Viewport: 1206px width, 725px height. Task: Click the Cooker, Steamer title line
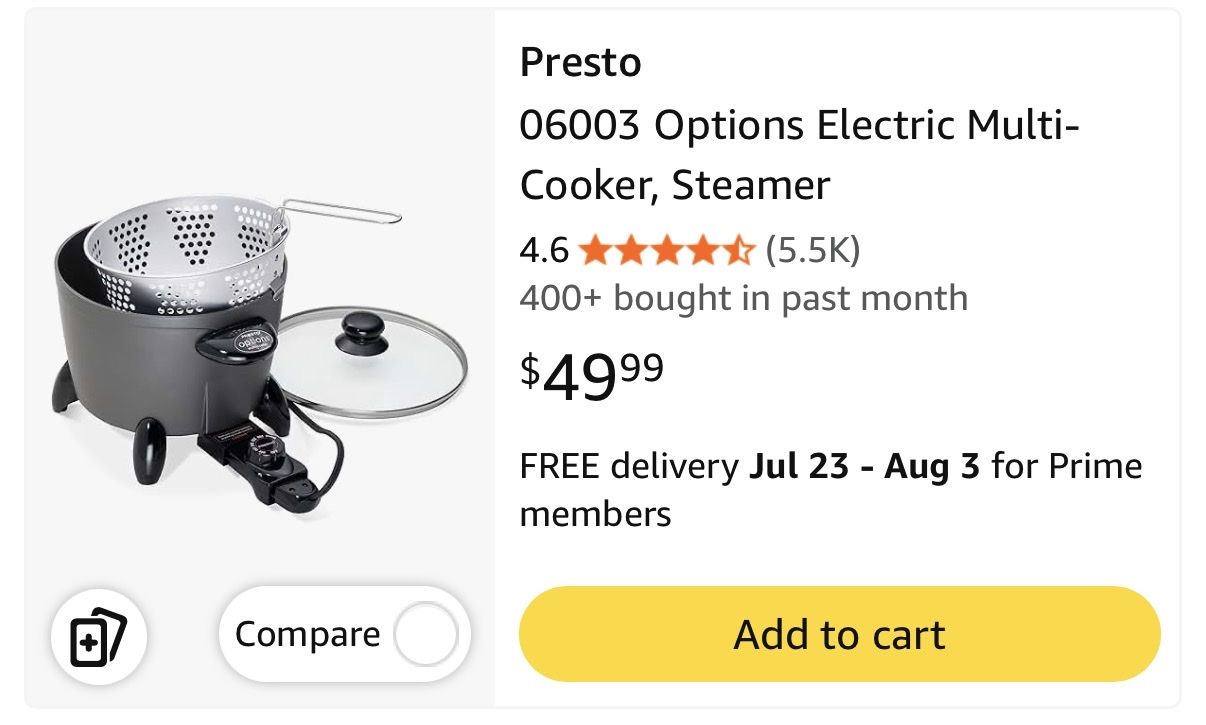tap(675, 185)
